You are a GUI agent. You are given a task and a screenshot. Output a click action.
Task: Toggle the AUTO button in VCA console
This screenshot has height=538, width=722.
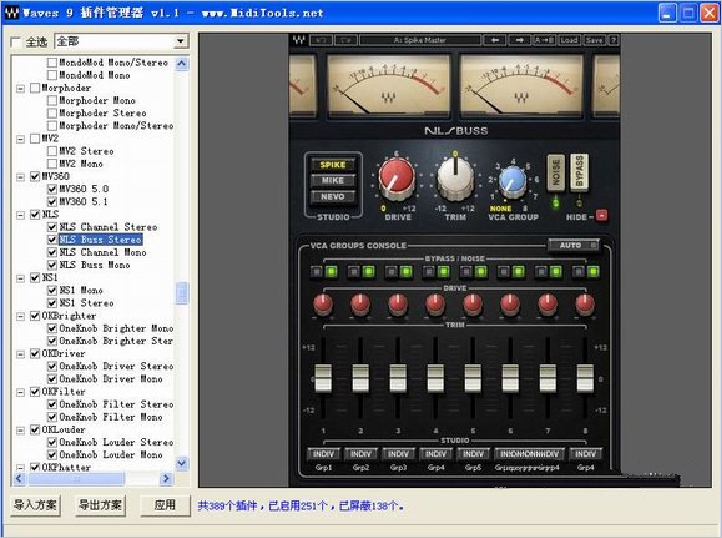pos(574,245)
